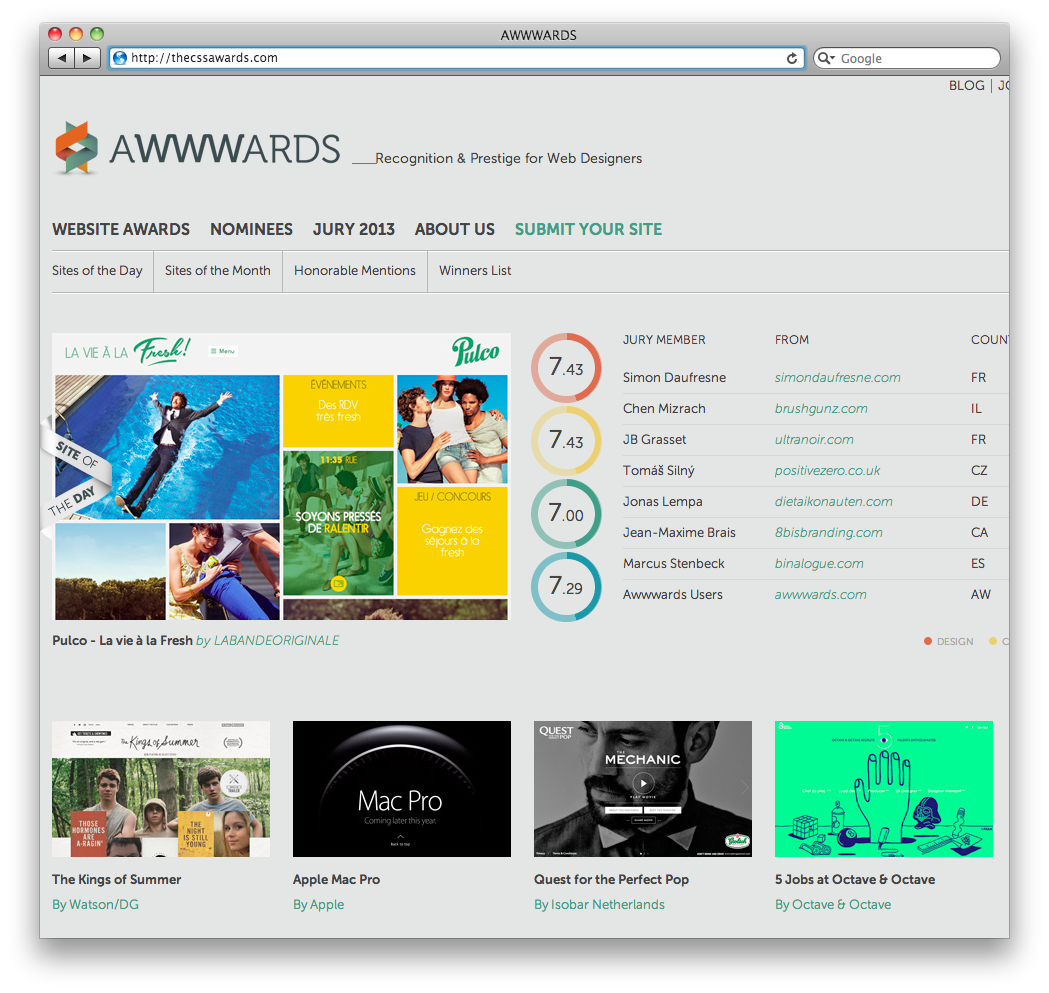
Task: Select jury member Jean-Maxime Brais
Action: pos(679,533)
